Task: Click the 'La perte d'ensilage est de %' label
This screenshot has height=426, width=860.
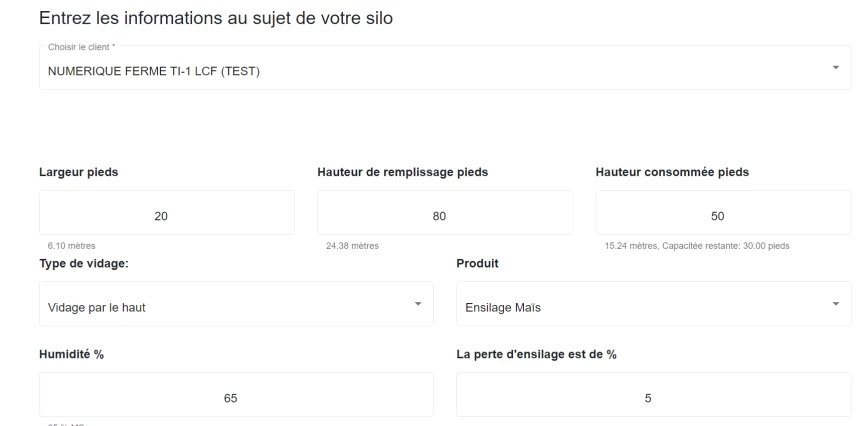Action: click(535, 355)
